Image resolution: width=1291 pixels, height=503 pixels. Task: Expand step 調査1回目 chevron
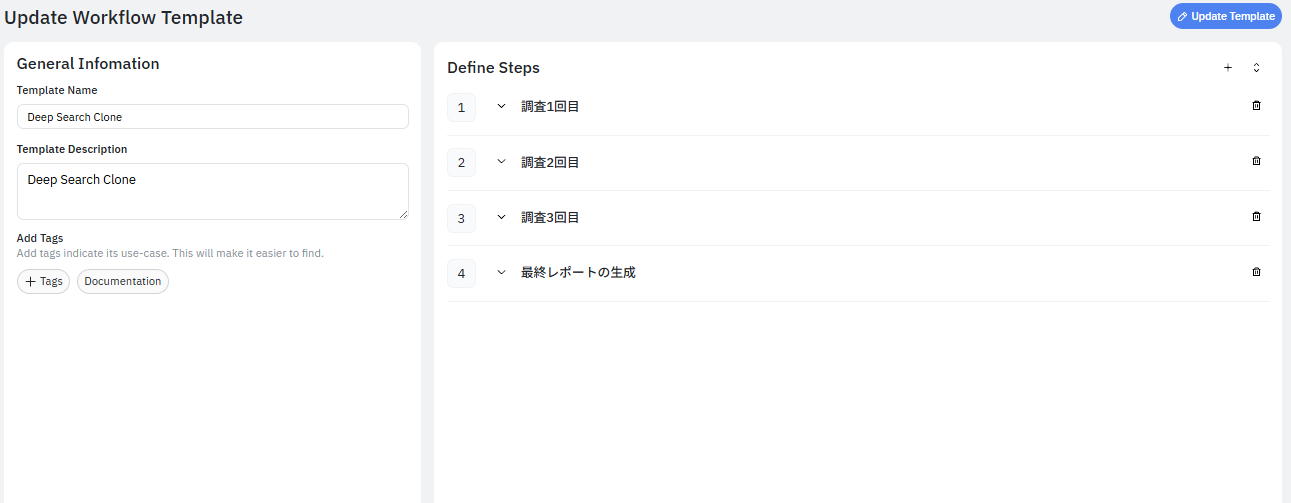[501, 106]
